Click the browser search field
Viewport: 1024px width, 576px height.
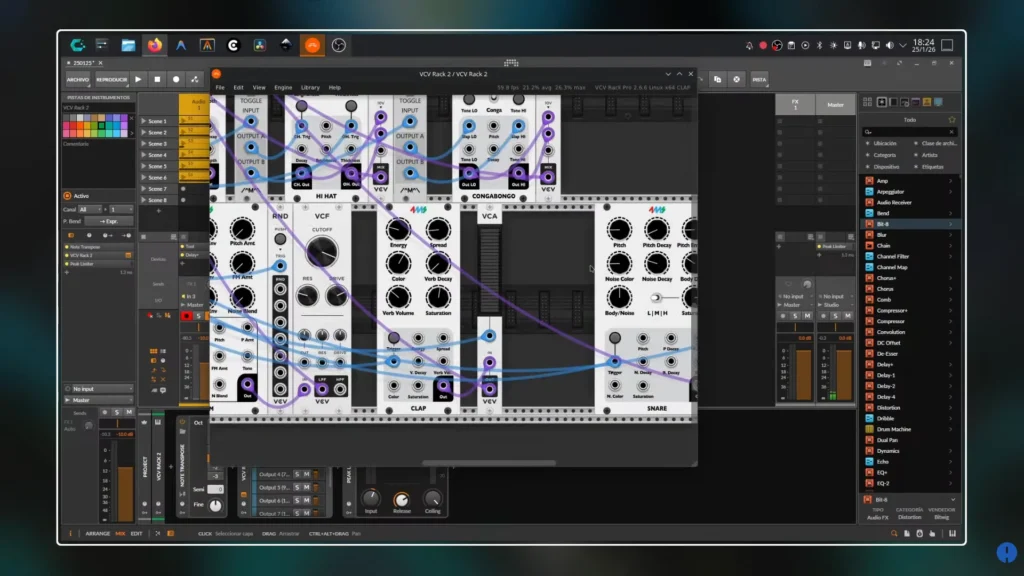(909, 132)
